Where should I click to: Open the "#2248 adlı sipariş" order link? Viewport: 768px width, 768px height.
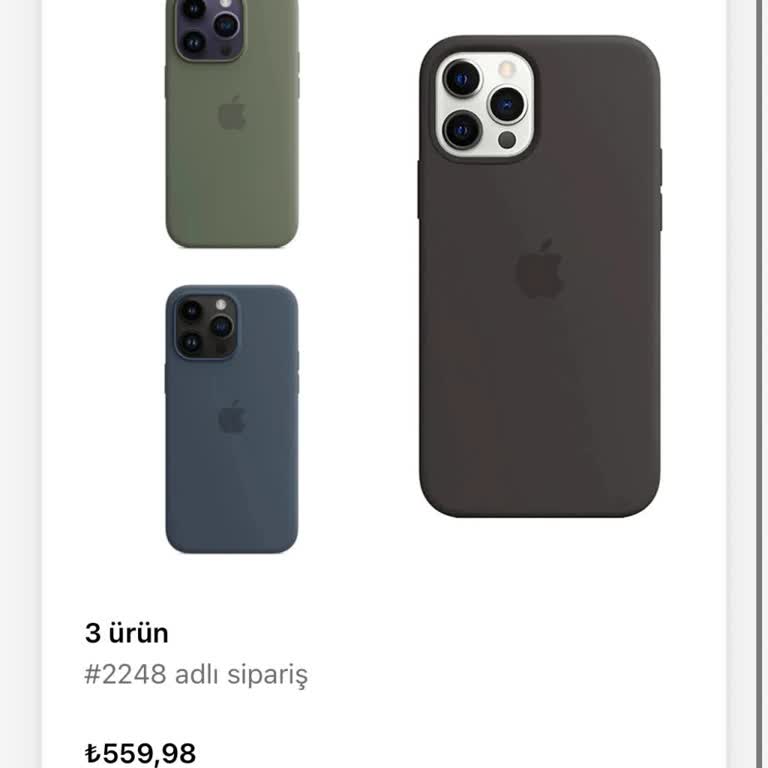click(x=197, y=674)
